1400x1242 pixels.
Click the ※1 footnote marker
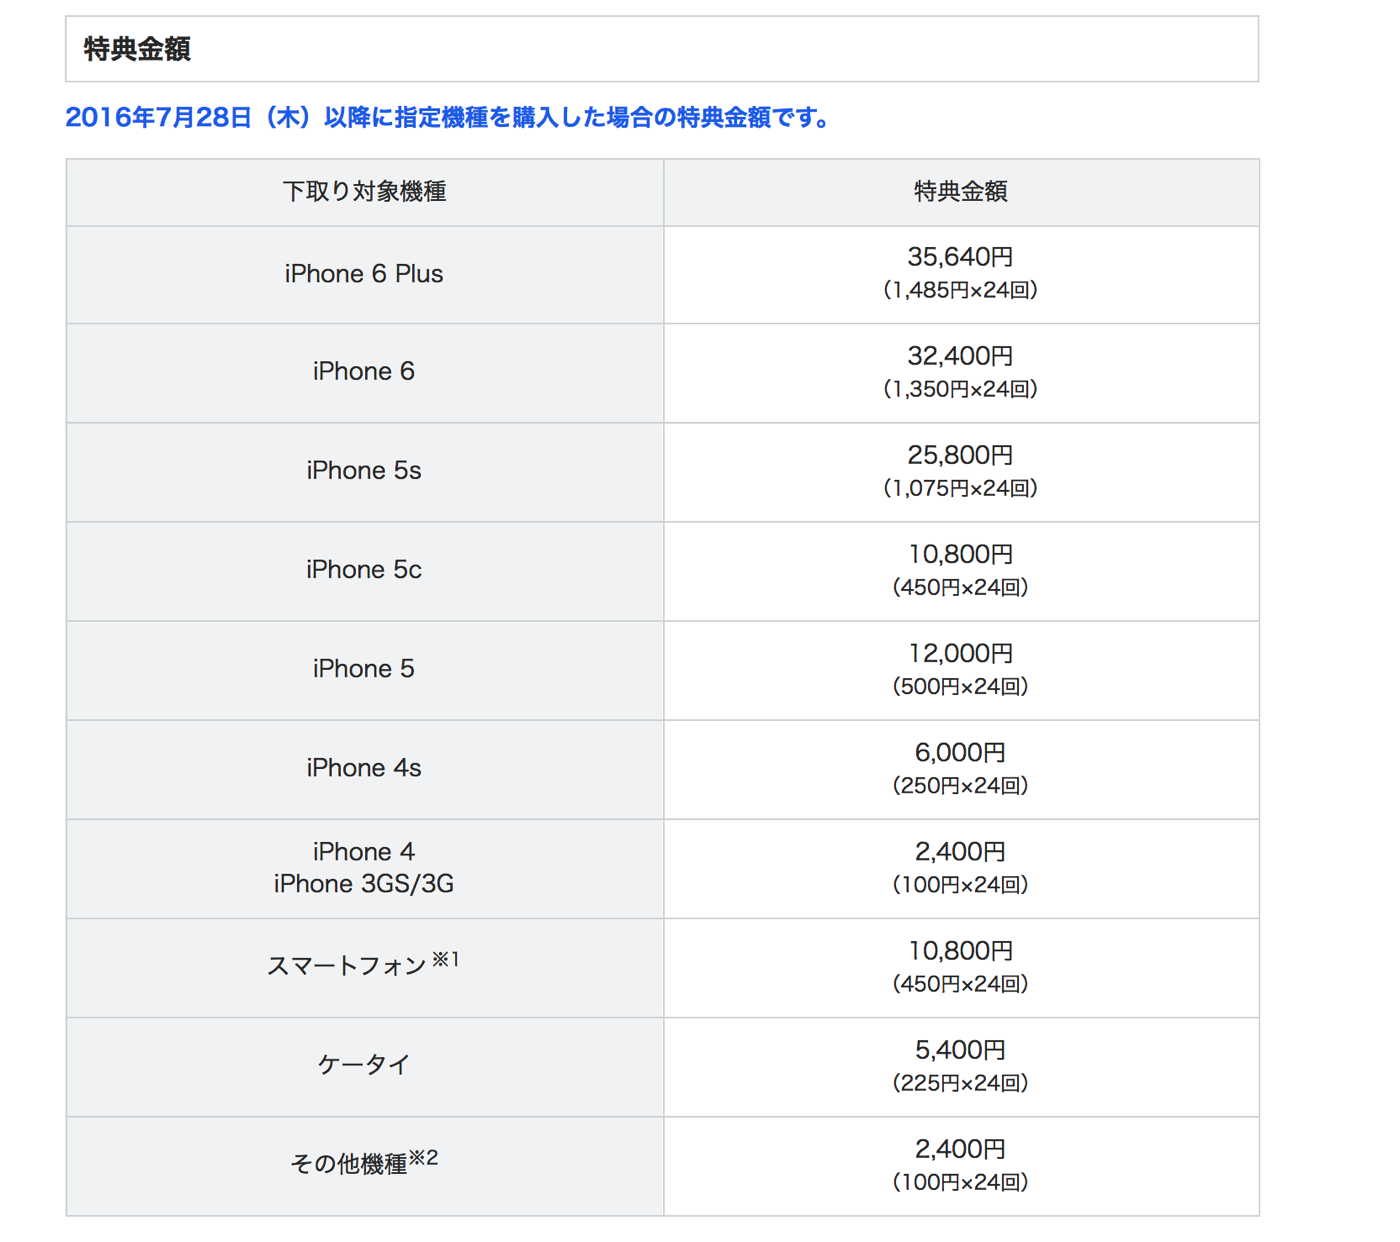(x=446, y=960)
